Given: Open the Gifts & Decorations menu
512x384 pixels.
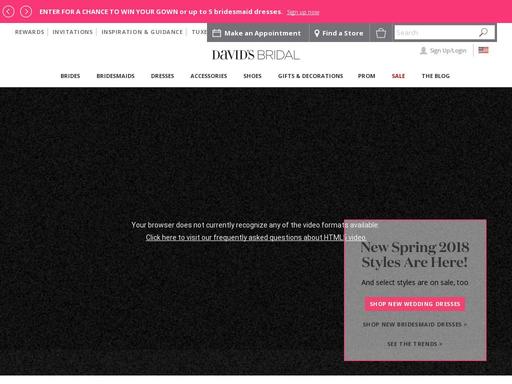Looking at the screenshot, I should tap(310, 76).
